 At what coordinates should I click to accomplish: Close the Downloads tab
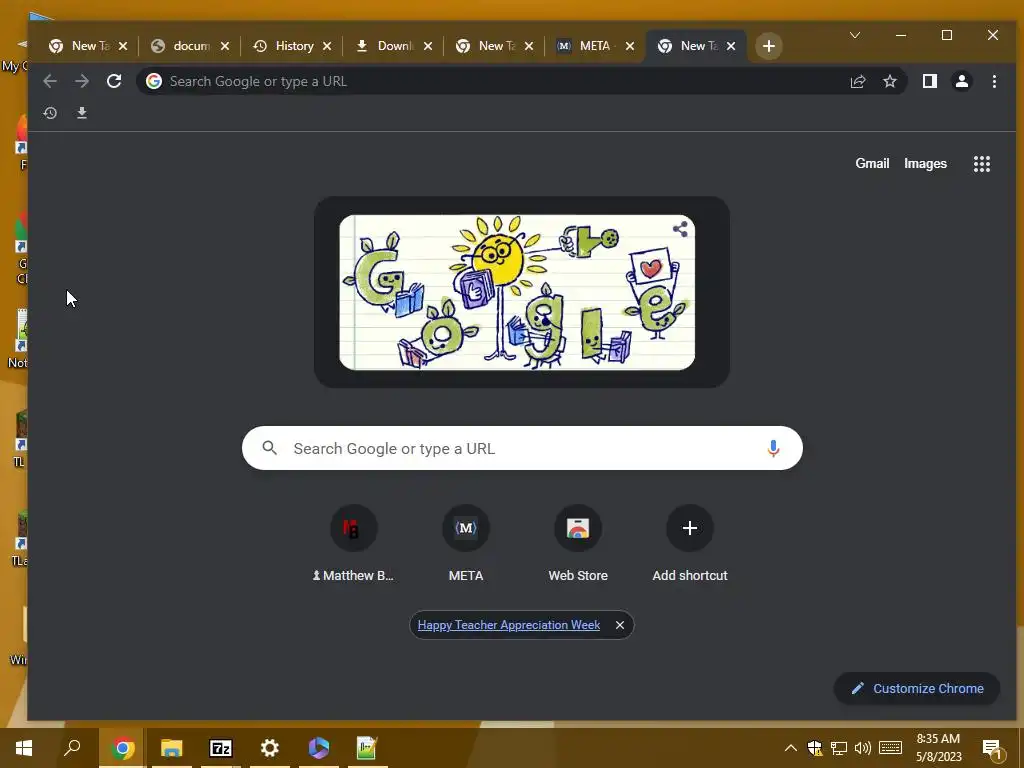coord(428,46)
